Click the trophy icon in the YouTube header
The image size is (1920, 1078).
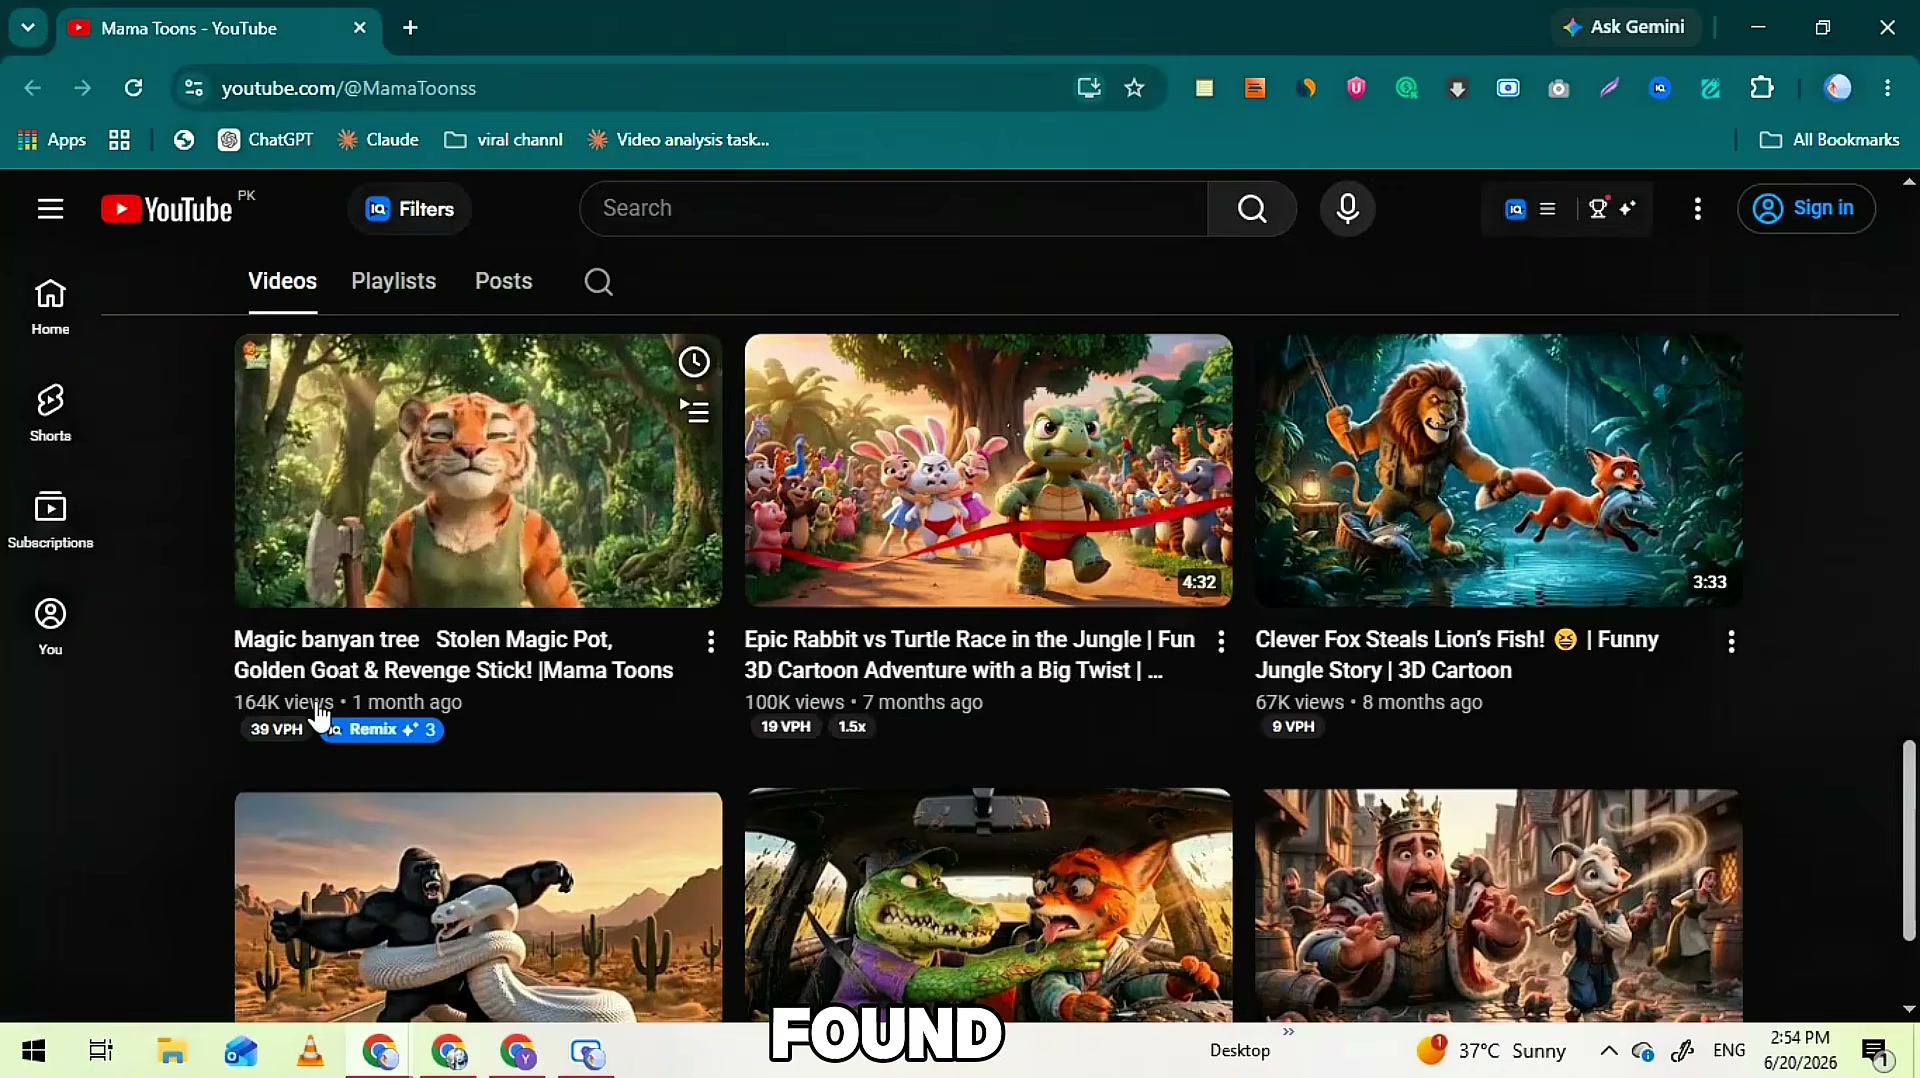point(1598,208)
